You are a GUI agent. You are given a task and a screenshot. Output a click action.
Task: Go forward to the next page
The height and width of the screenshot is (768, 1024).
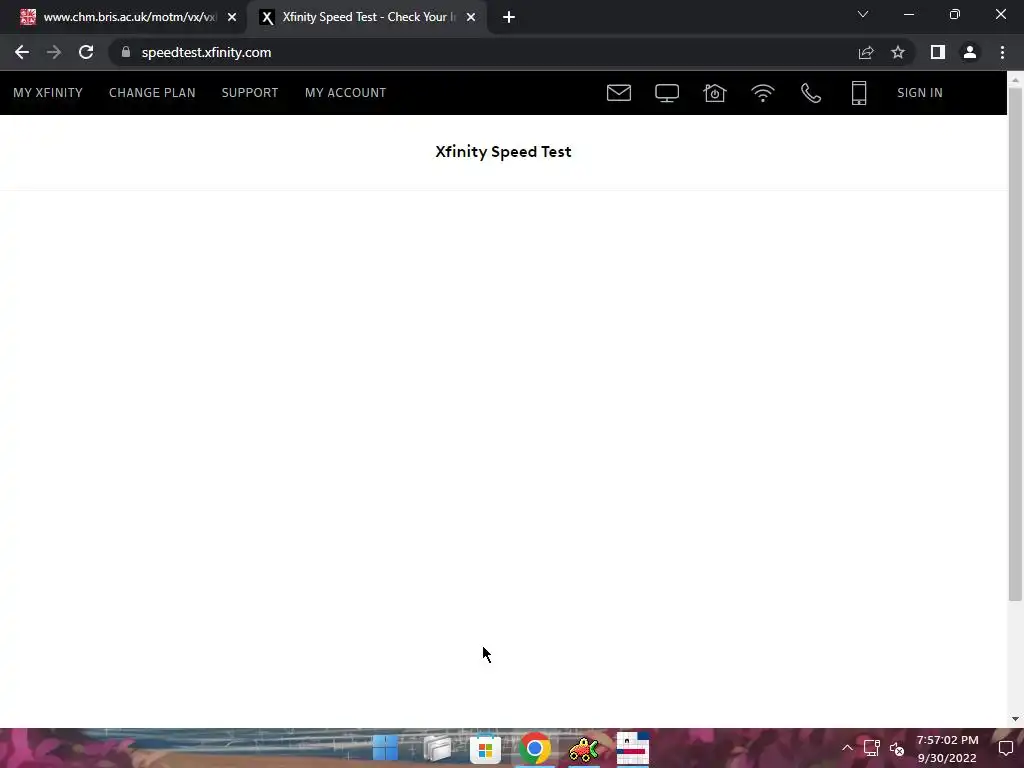pos(54,52)
